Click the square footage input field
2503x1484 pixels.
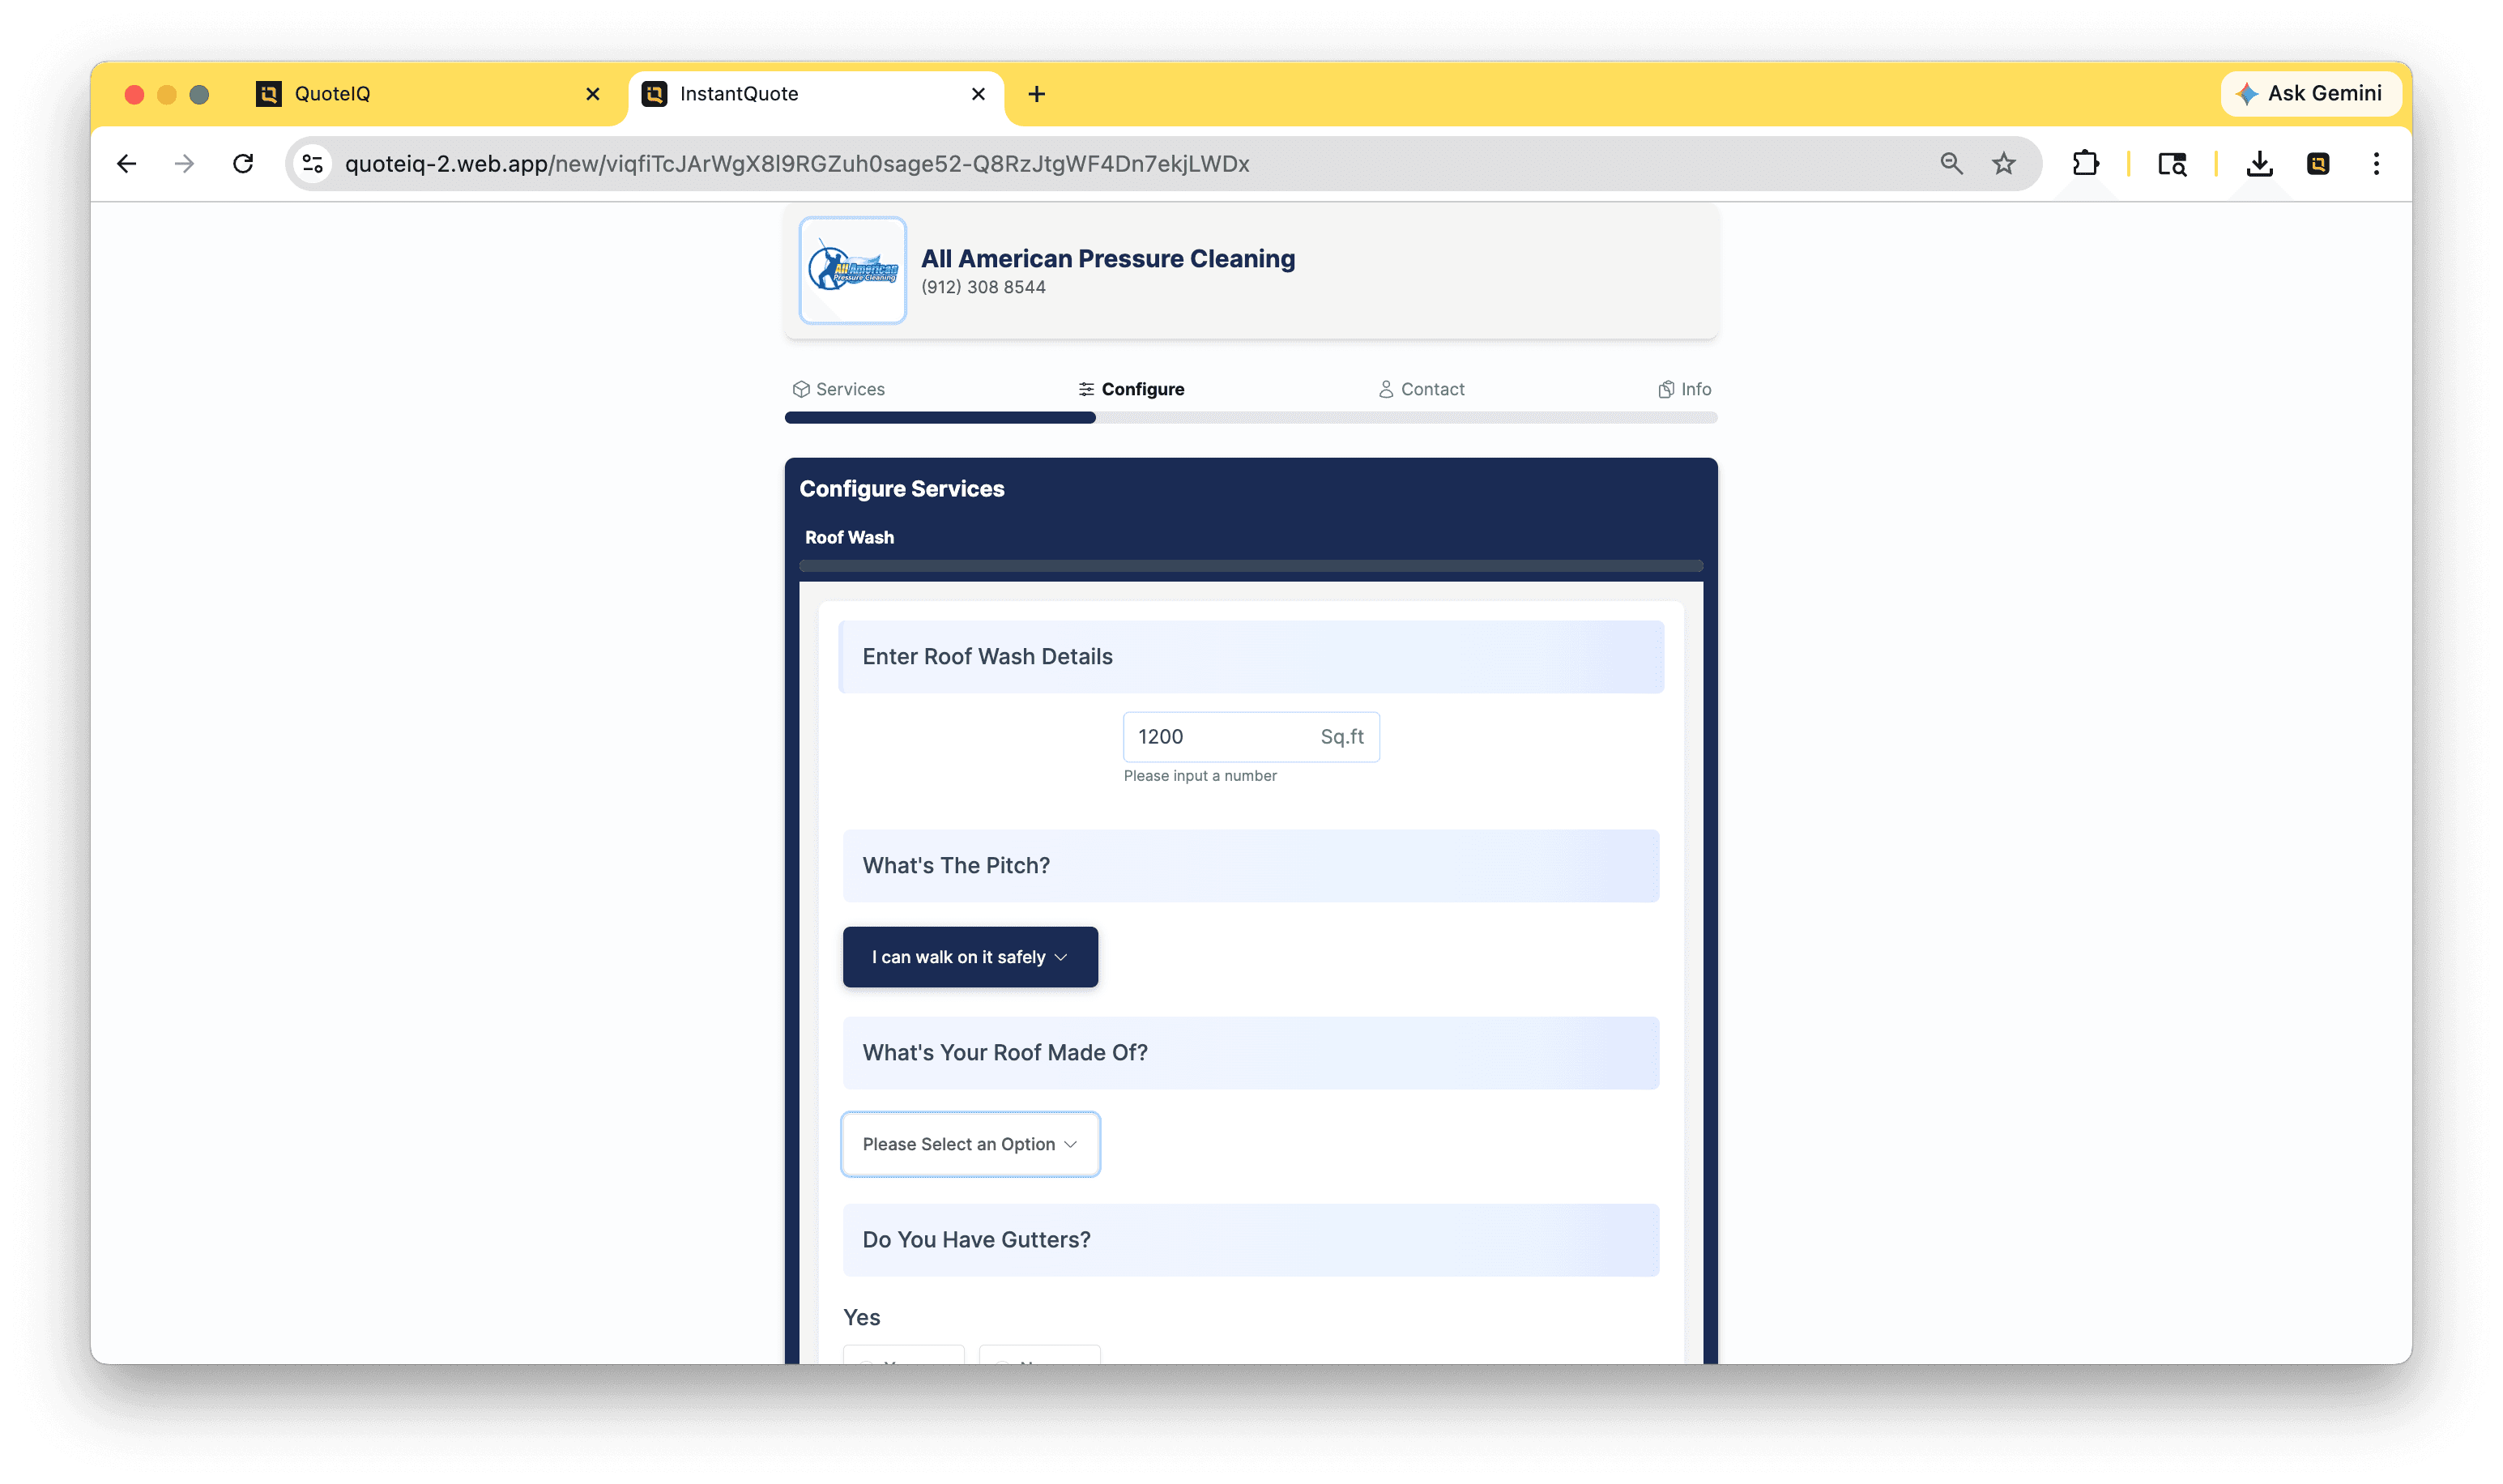tap(1251, 737)
